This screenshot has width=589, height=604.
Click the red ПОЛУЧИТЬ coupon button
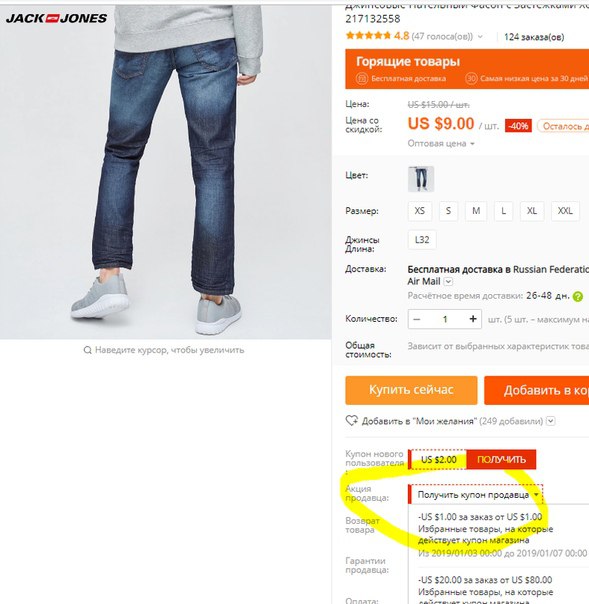click(x=501, y=460)
